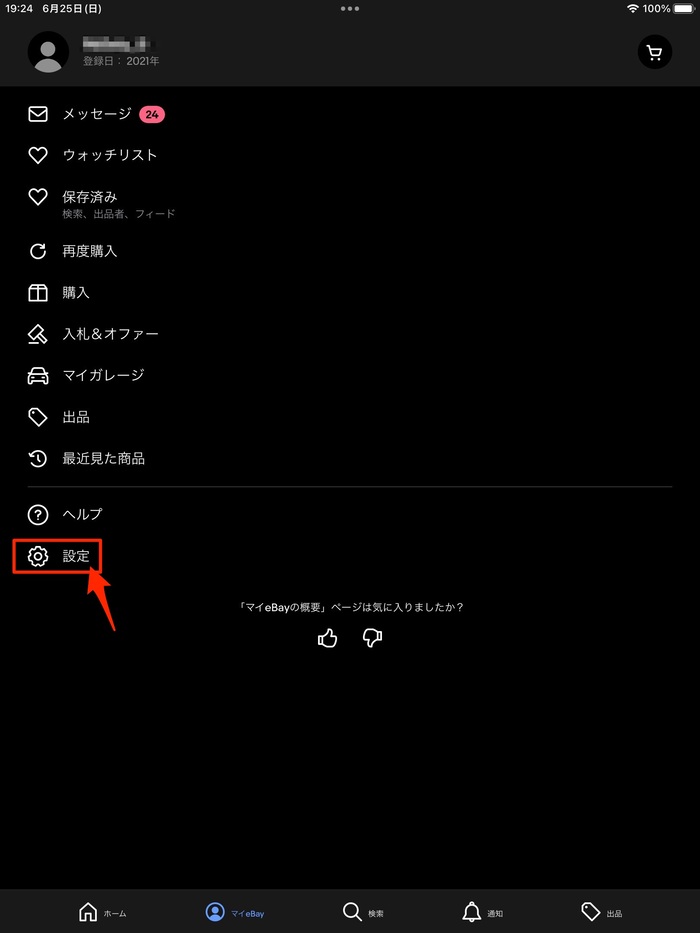The image size is (700, 933).
Task: Switch to the 通知 notifications tab
Action: (x=483, y=912)
